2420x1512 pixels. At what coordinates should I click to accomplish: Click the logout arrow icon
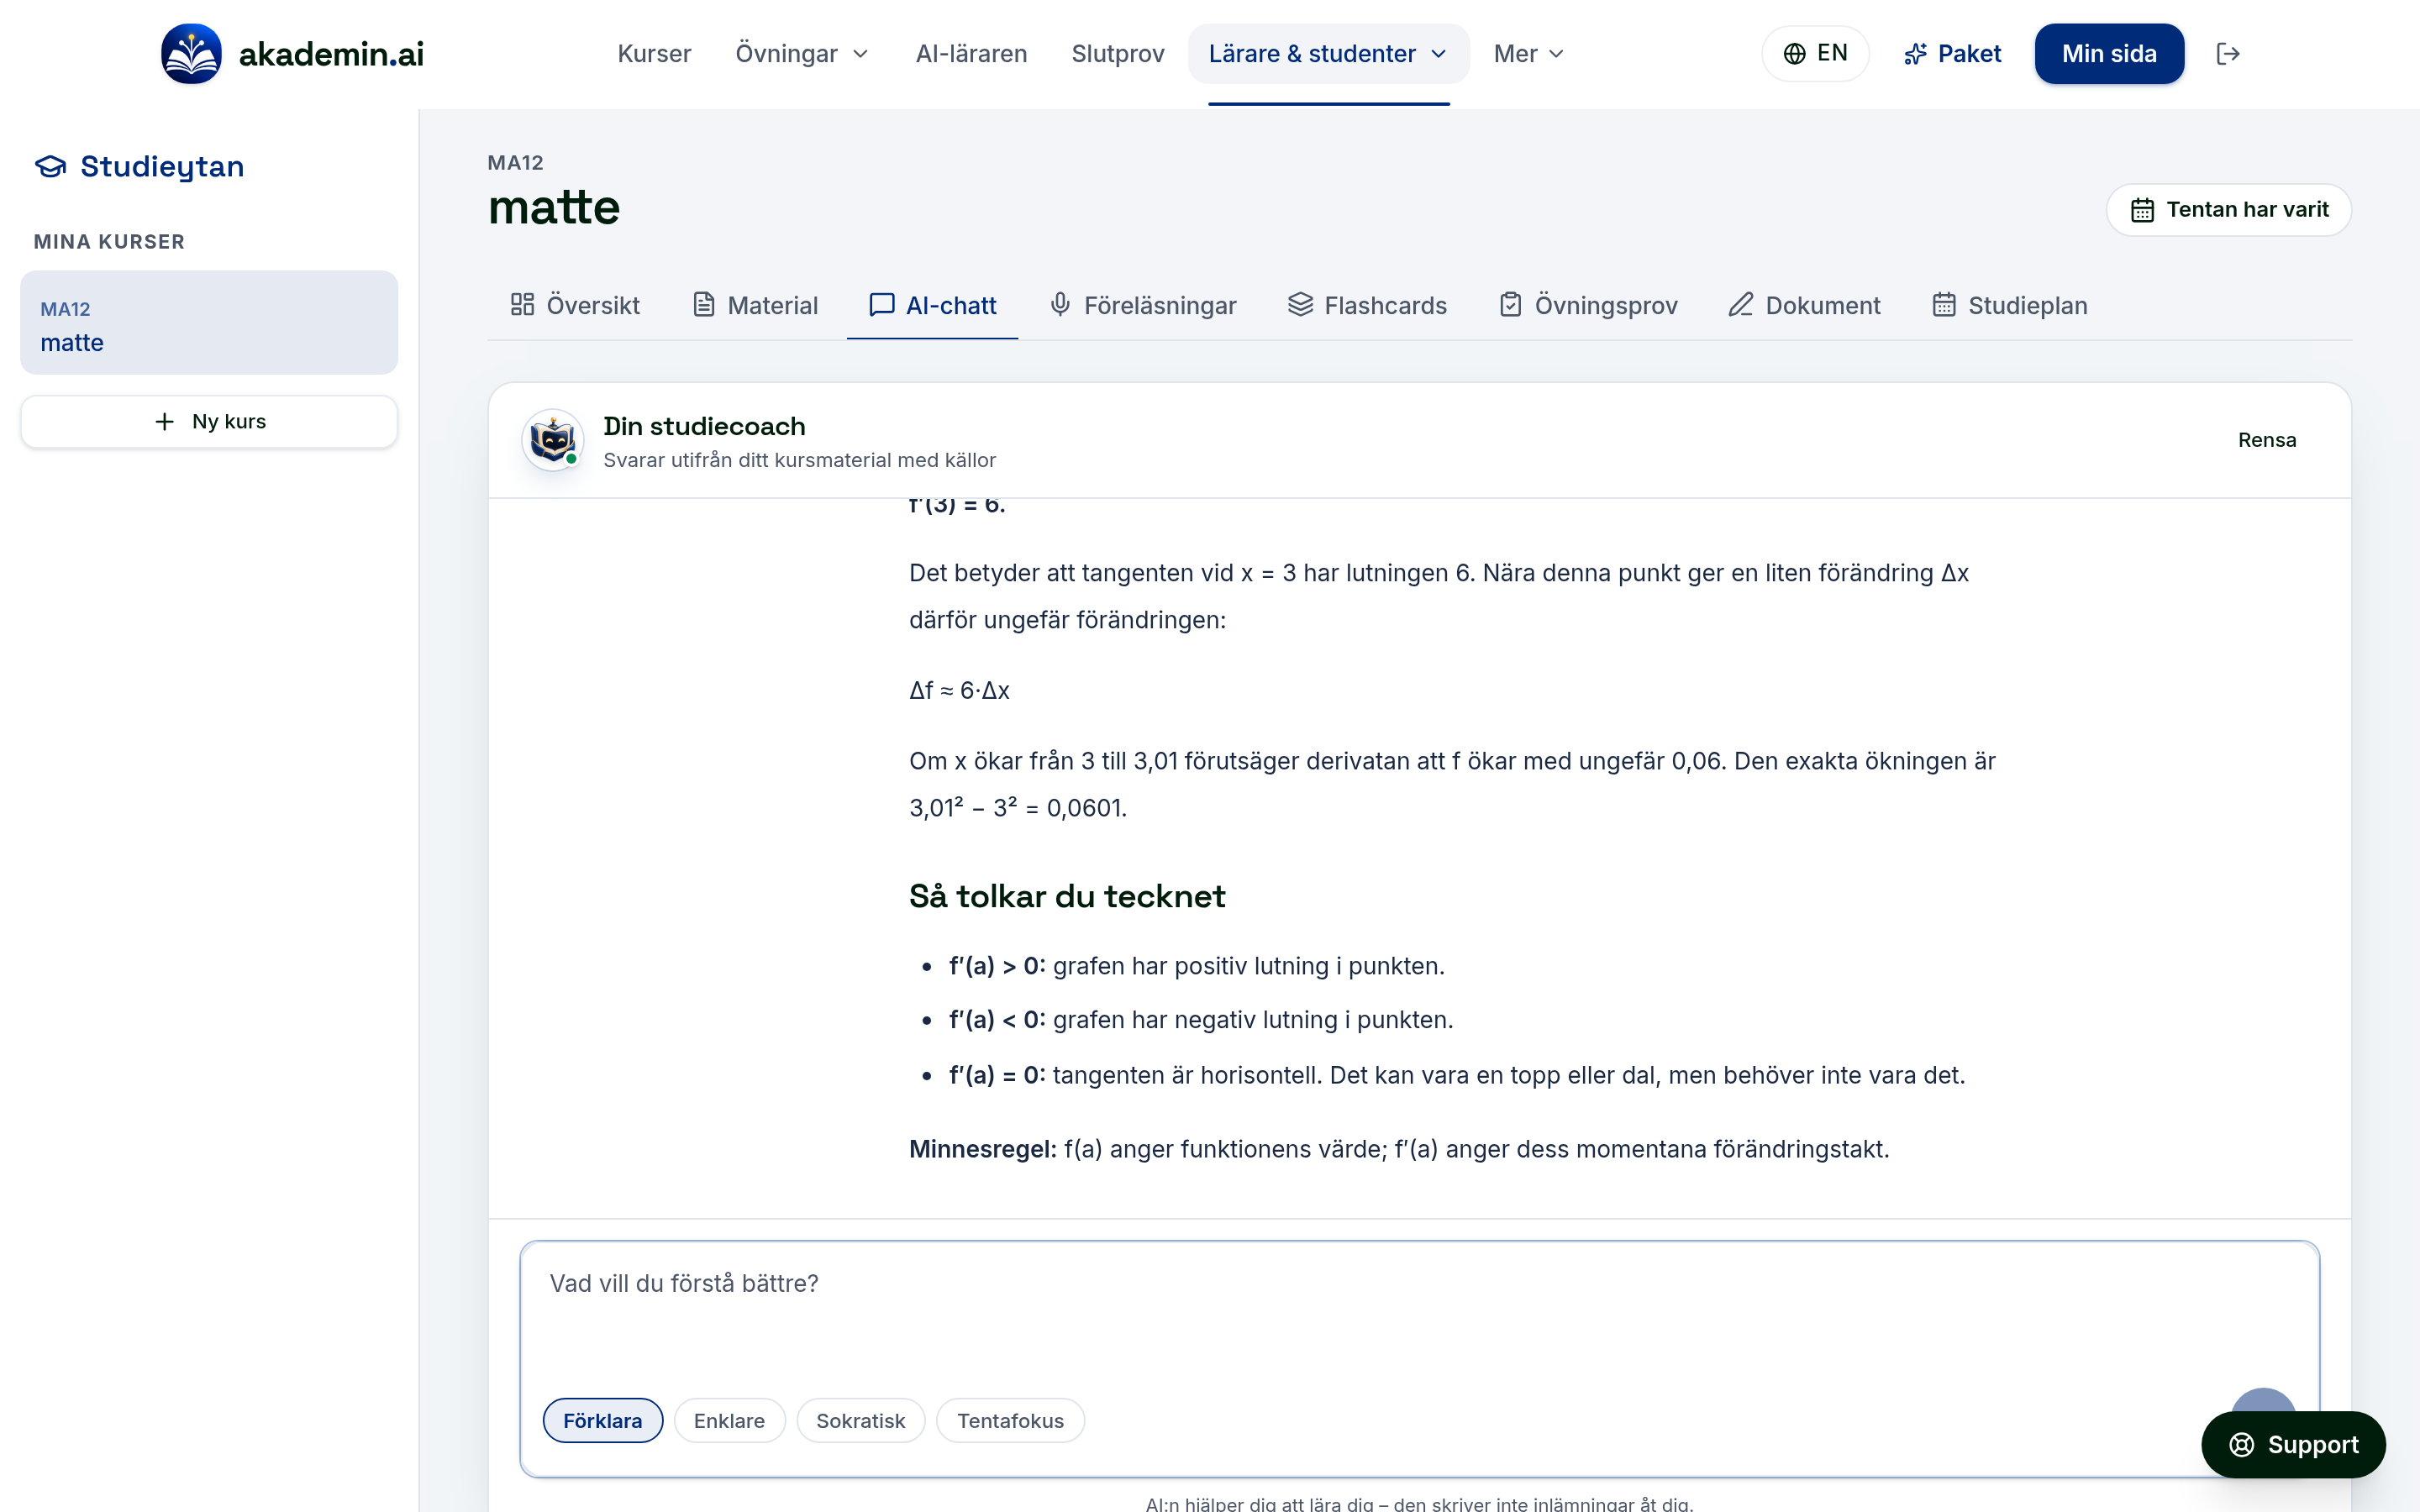click(2227, 54)
